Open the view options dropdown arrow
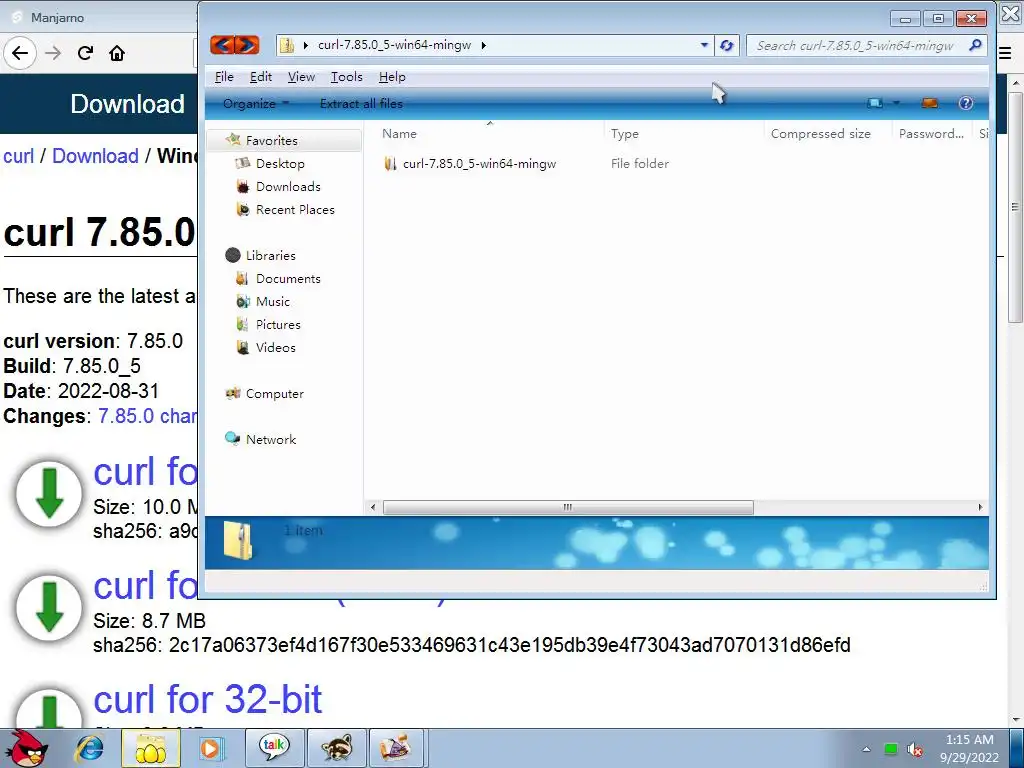1024x768 pixels. pyautogui.click(x=896, y=103)
